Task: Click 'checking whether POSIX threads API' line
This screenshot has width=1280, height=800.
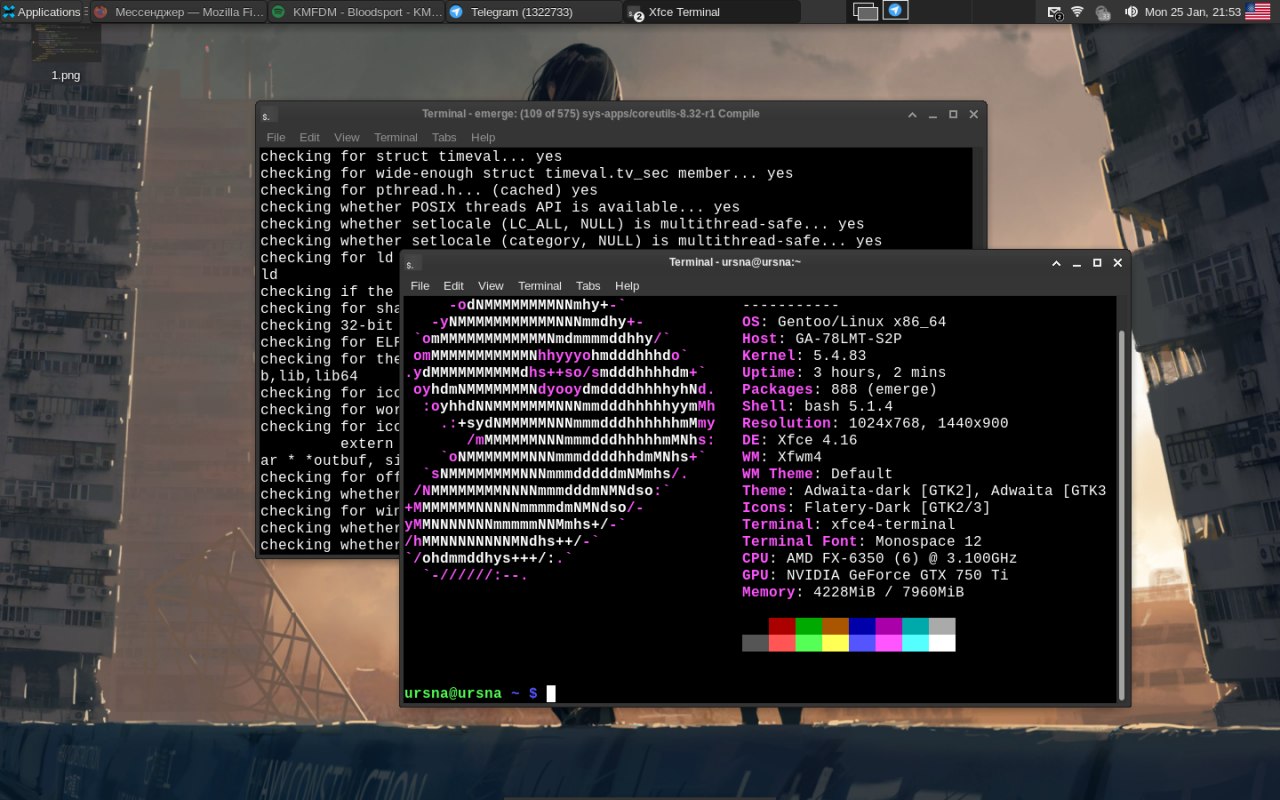Action: pyautogui.click(x=500, y=207)
